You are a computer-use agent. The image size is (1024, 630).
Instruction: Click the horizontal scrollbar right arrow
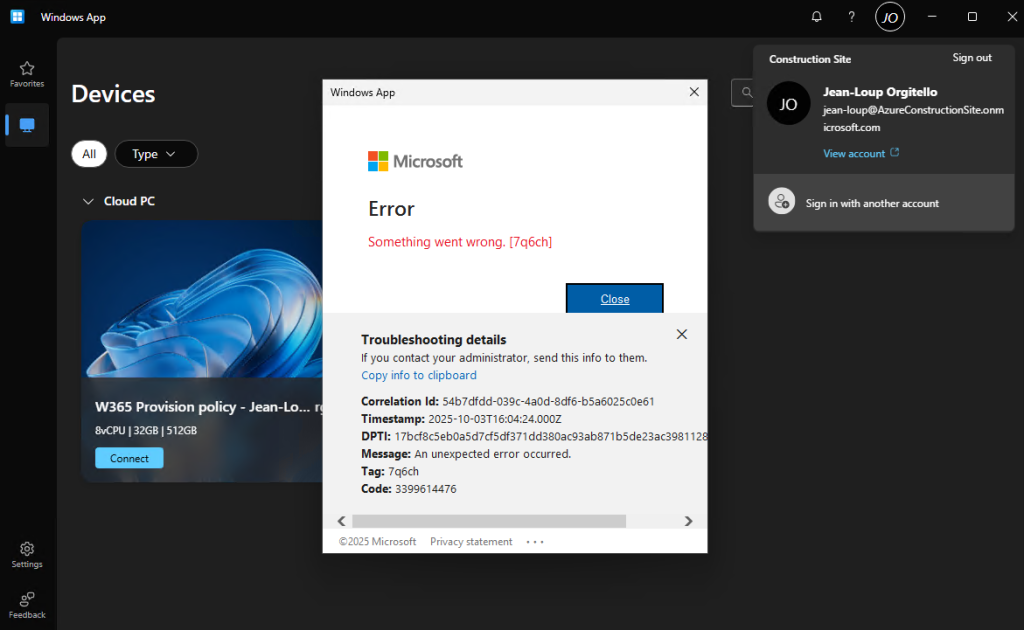[x=688, y=521]
